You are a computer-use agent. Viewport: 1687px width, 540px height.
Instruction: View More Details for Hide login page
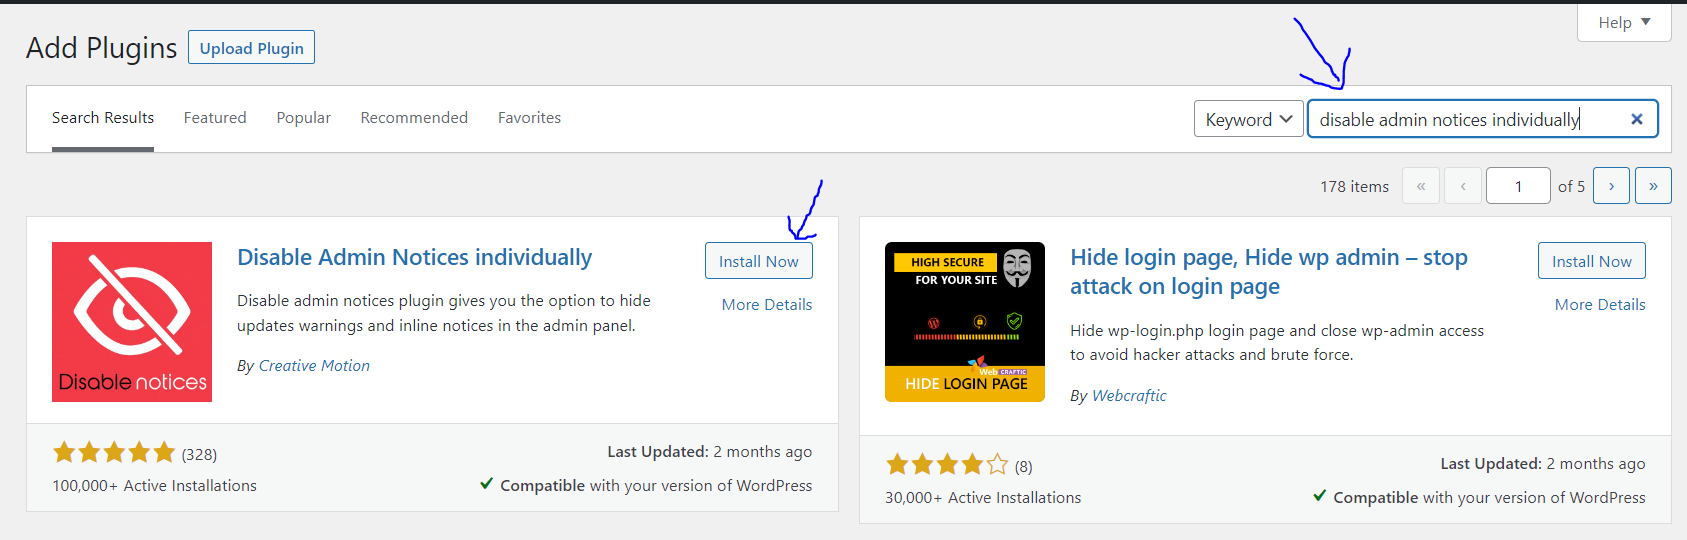tap(1600, 305)
